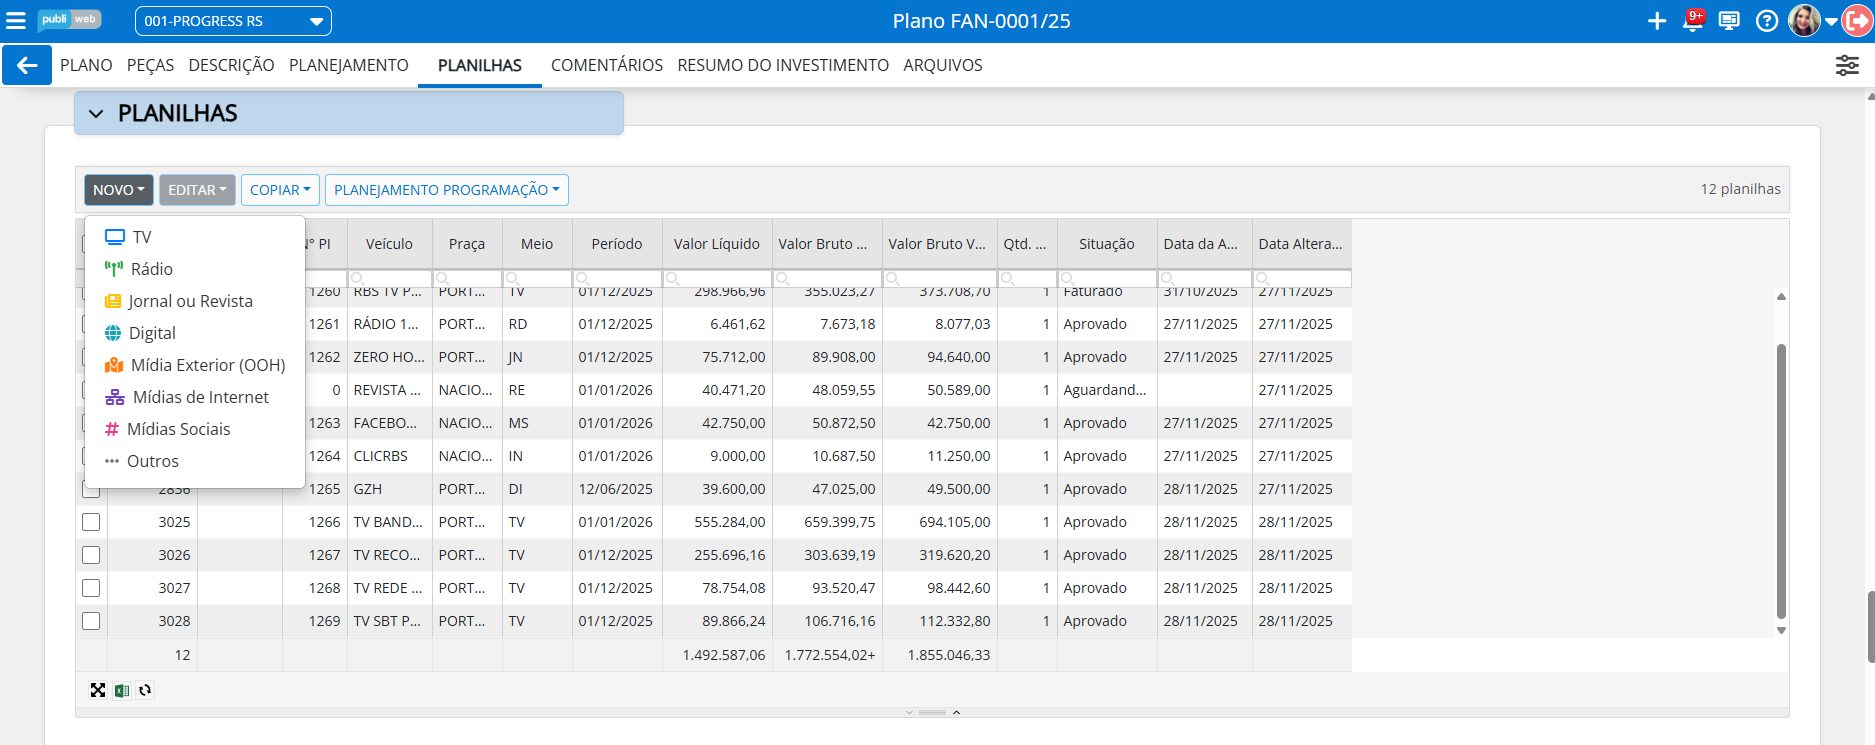Check the box for row 3028
Viewport: 1875px width, 745px height.
click(91, 621)
